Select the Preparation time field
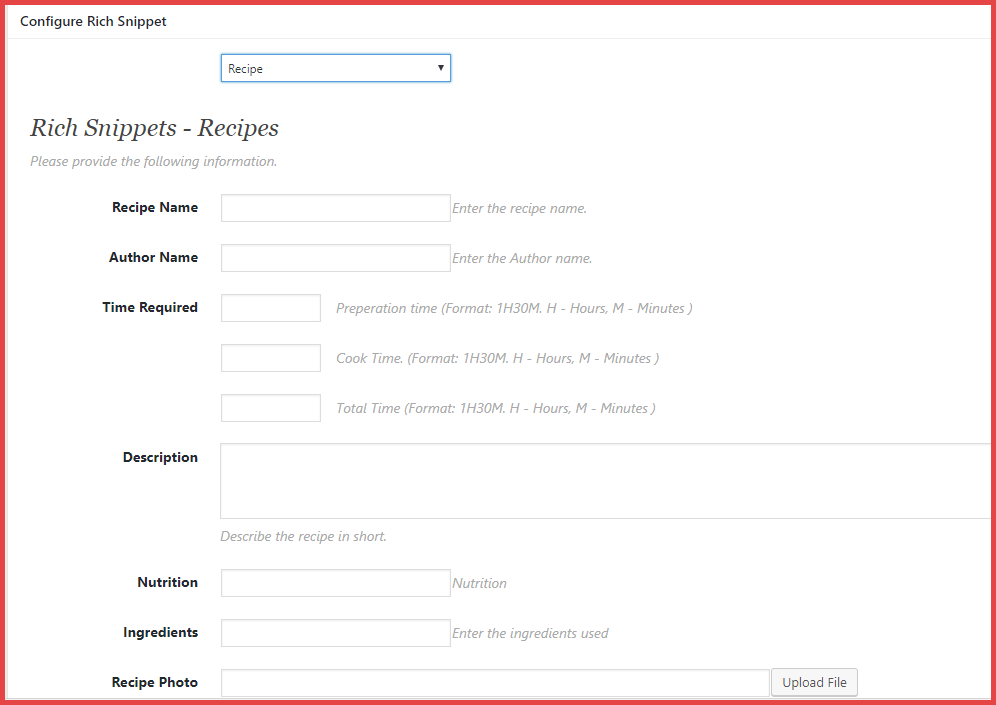 270,308
